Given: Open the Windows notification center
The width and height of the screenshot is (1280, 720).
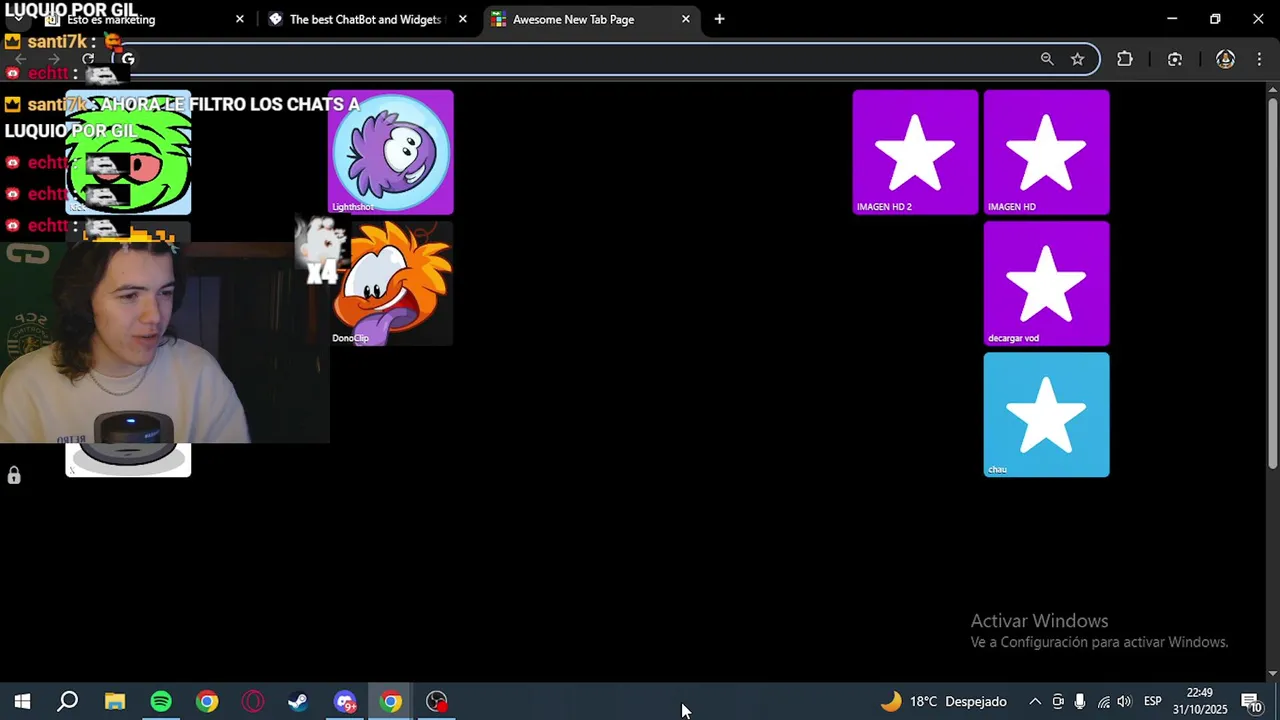Looking at the screenshot, I should [1251, 701].
